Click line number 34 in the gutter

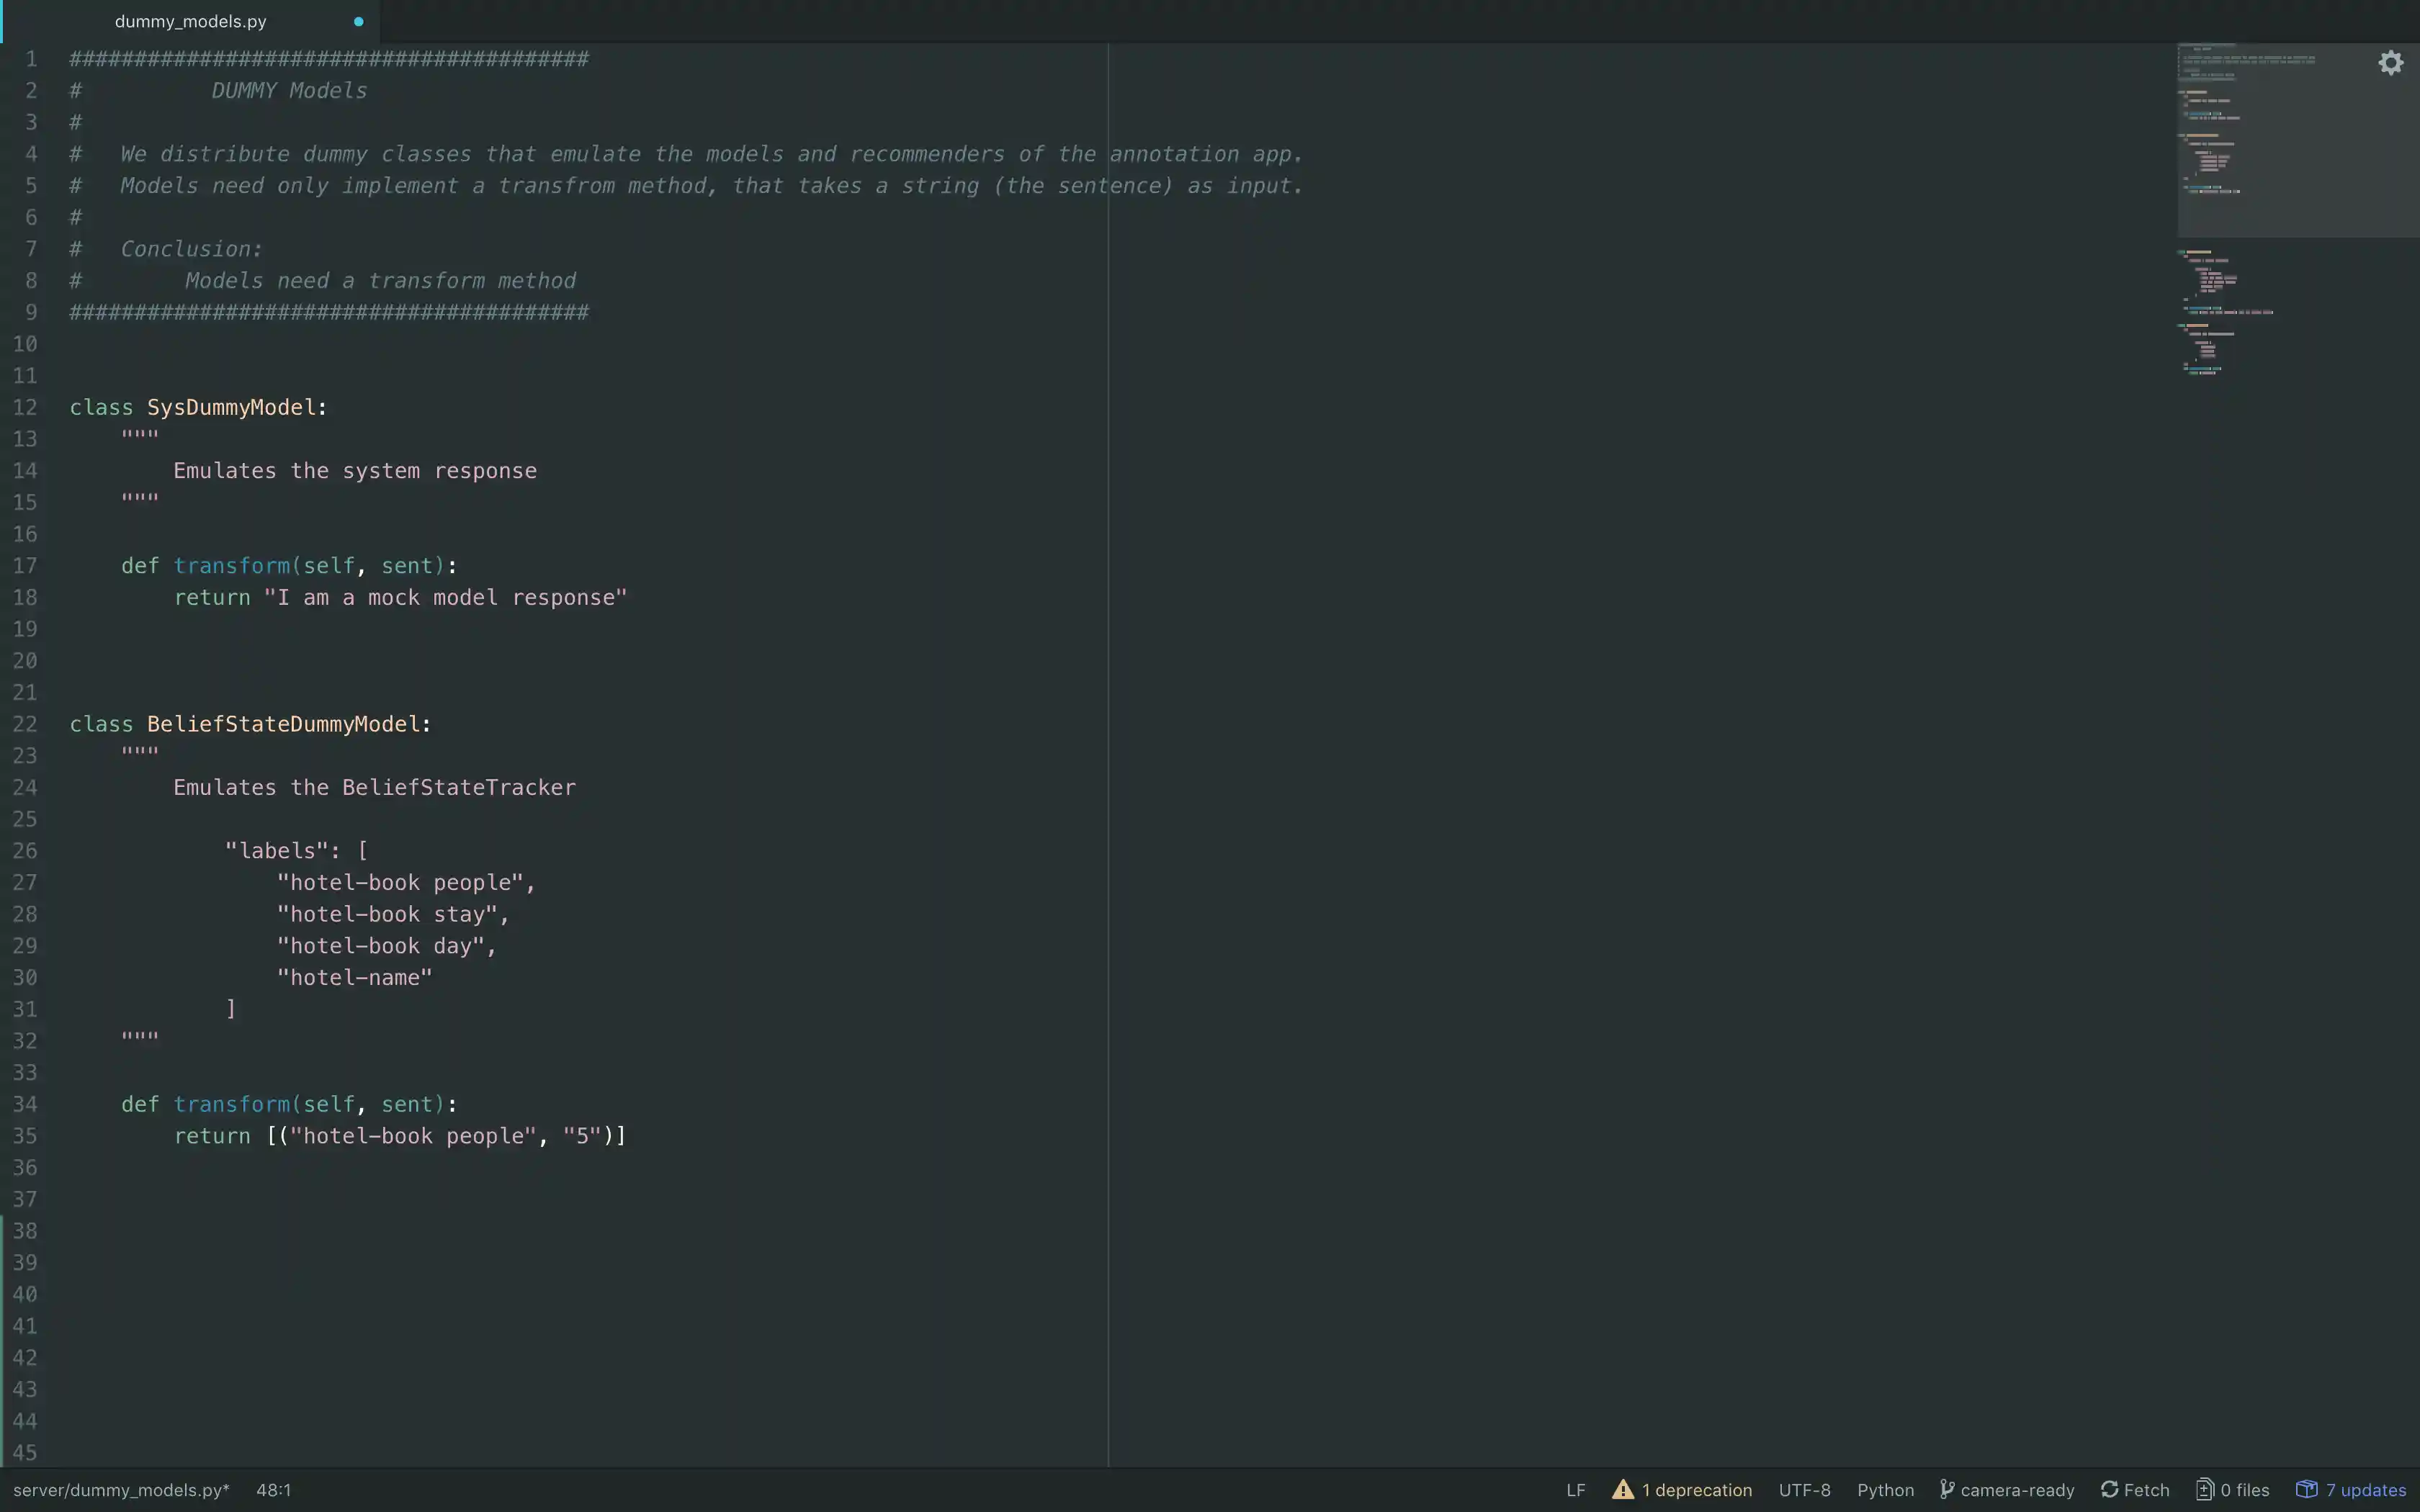[x=25, y=1104]
